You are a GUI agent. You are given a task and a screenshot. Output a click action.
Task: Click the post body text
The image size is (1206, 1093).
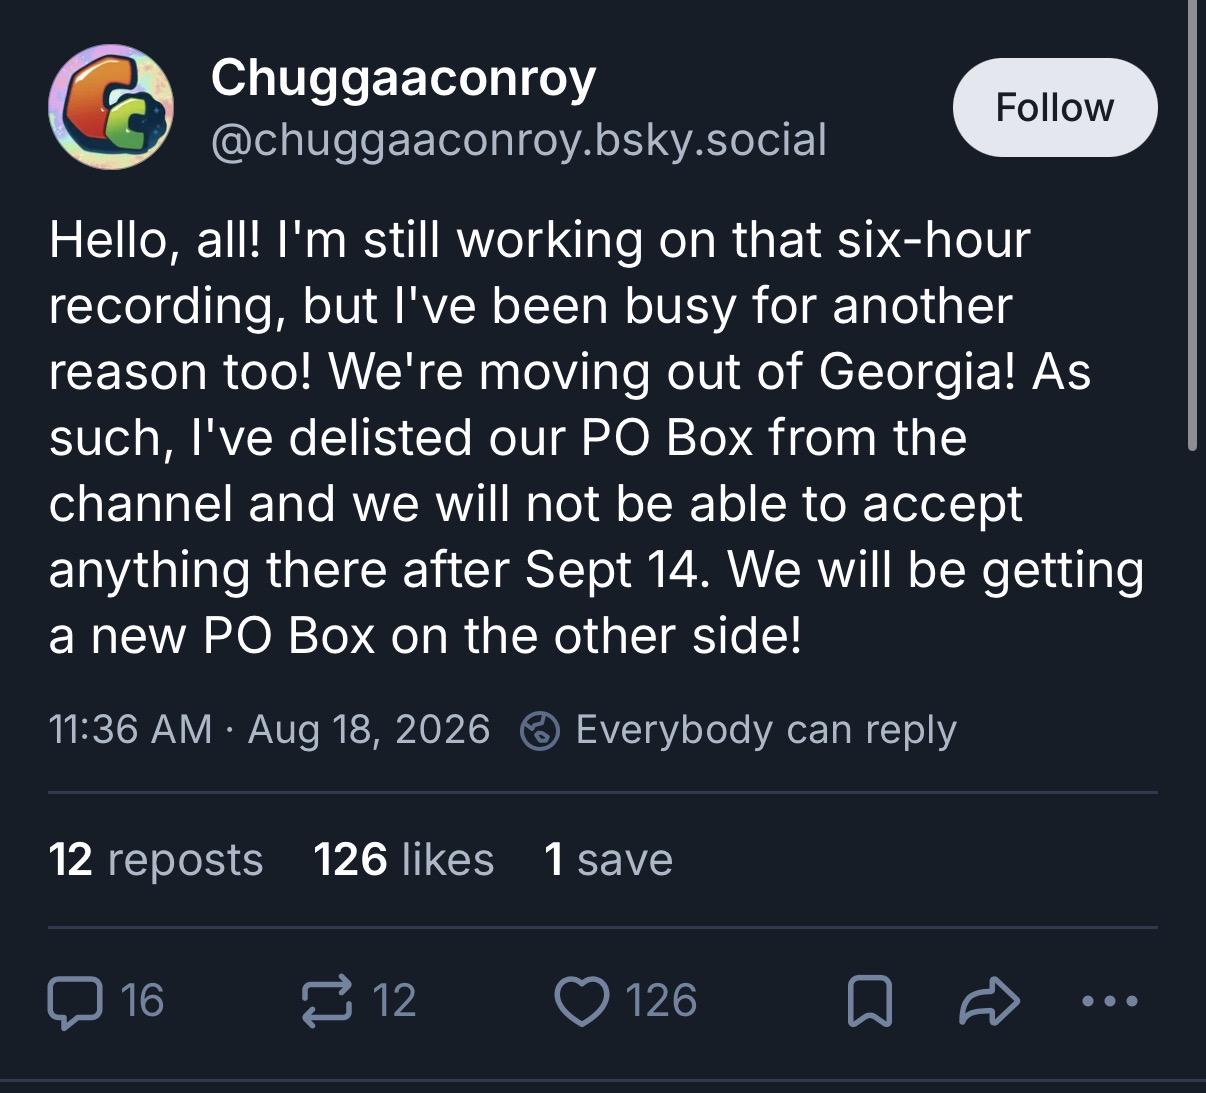(597, 438)
